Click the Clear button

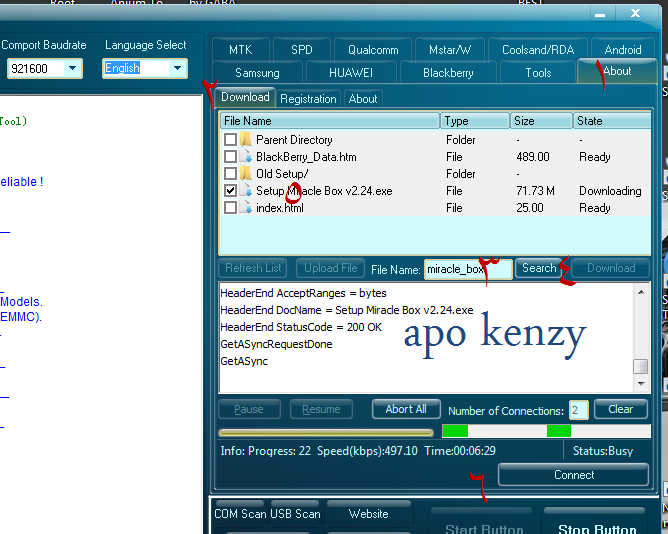click(x=621, y=409)
